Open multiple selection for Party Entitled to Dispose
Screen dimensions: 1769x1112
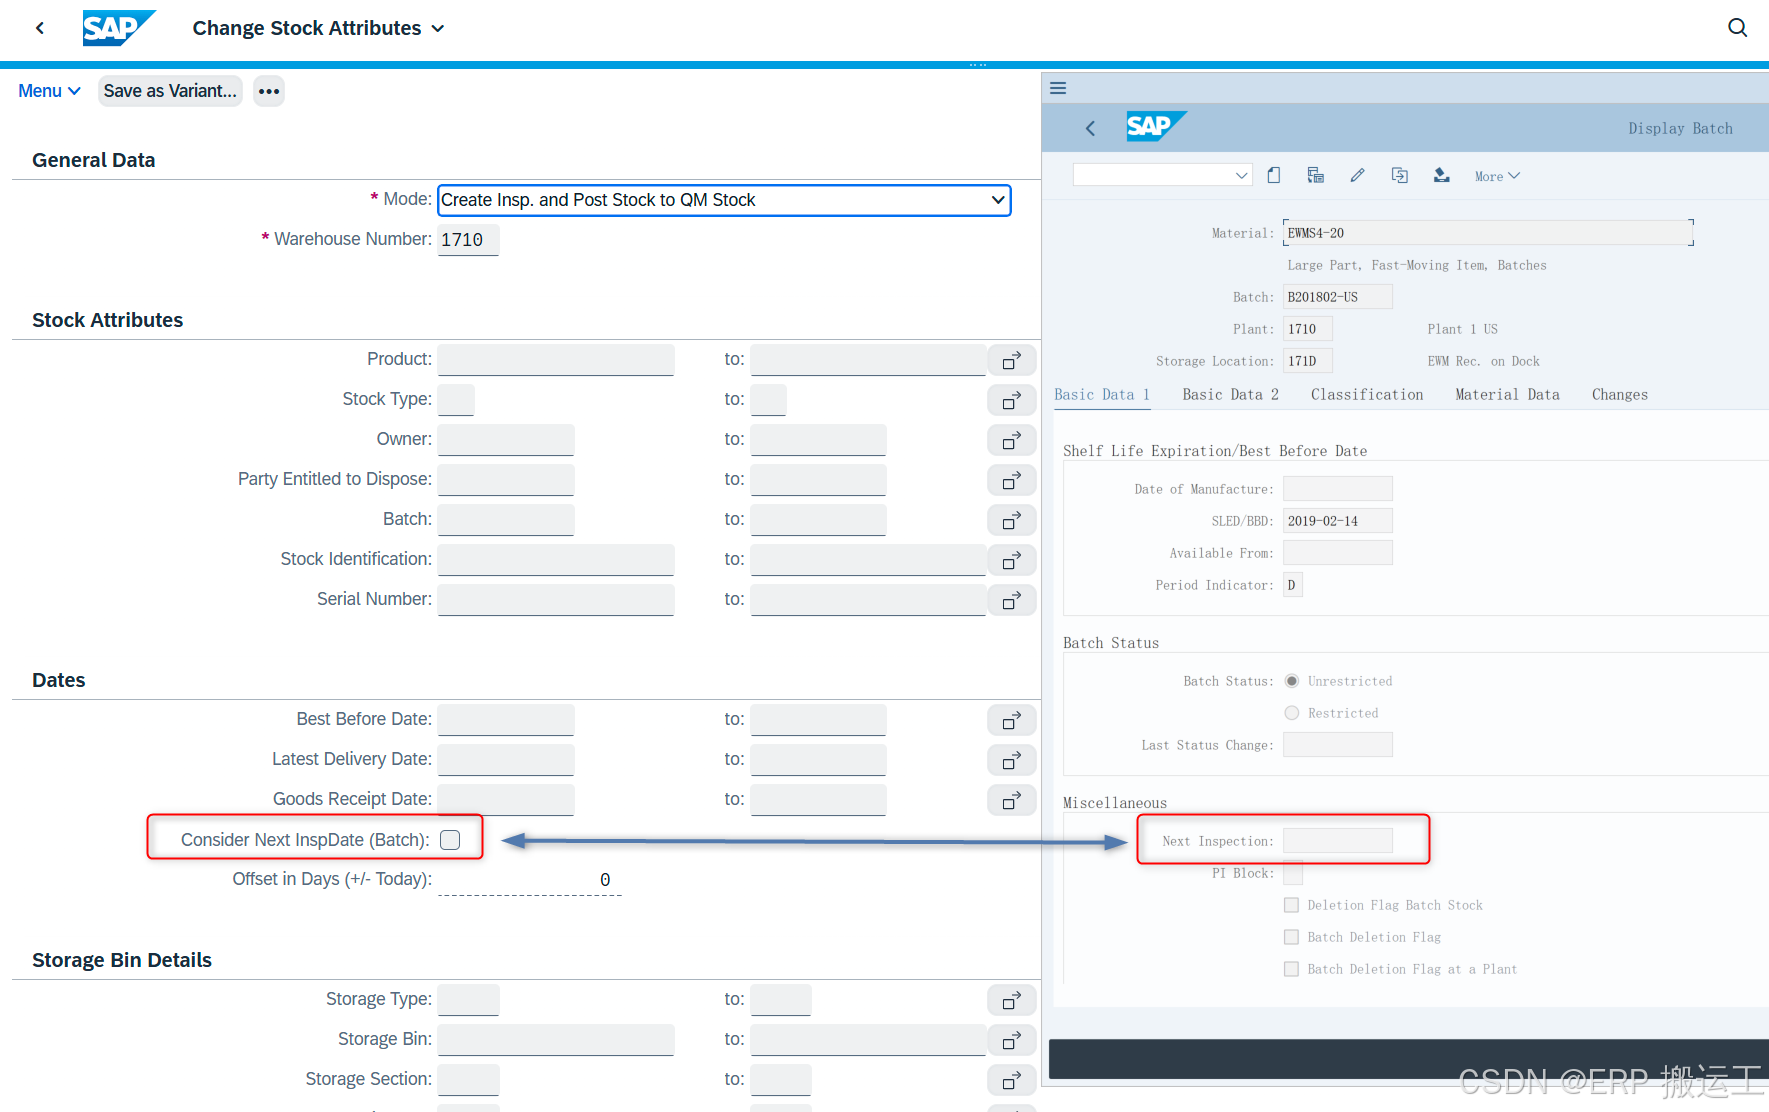point(1012,480)
